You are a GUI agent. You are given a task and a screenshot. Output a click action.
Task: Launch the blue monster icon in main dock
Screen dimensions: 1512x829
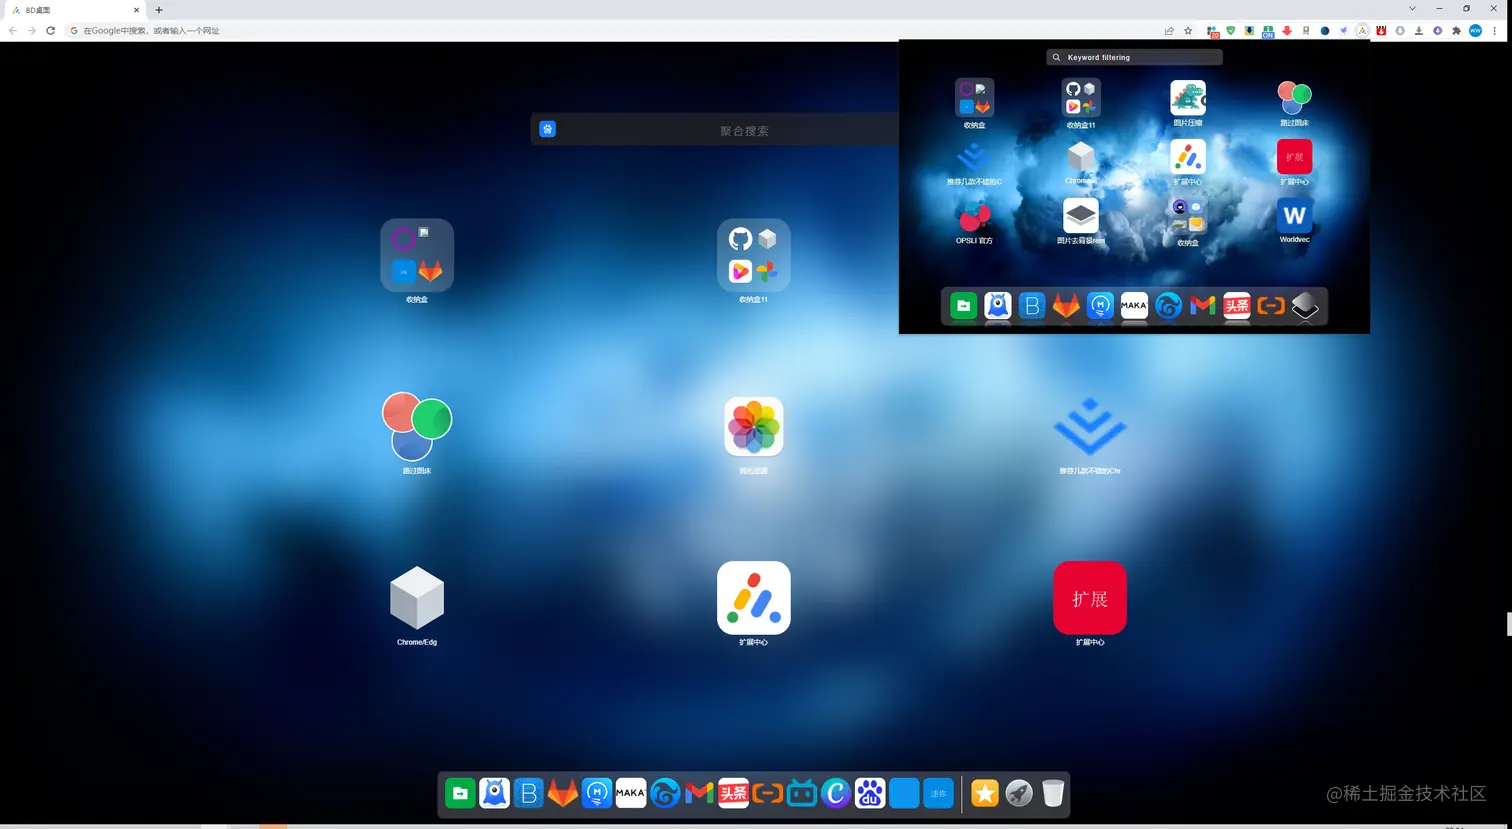tap(494, 793)
